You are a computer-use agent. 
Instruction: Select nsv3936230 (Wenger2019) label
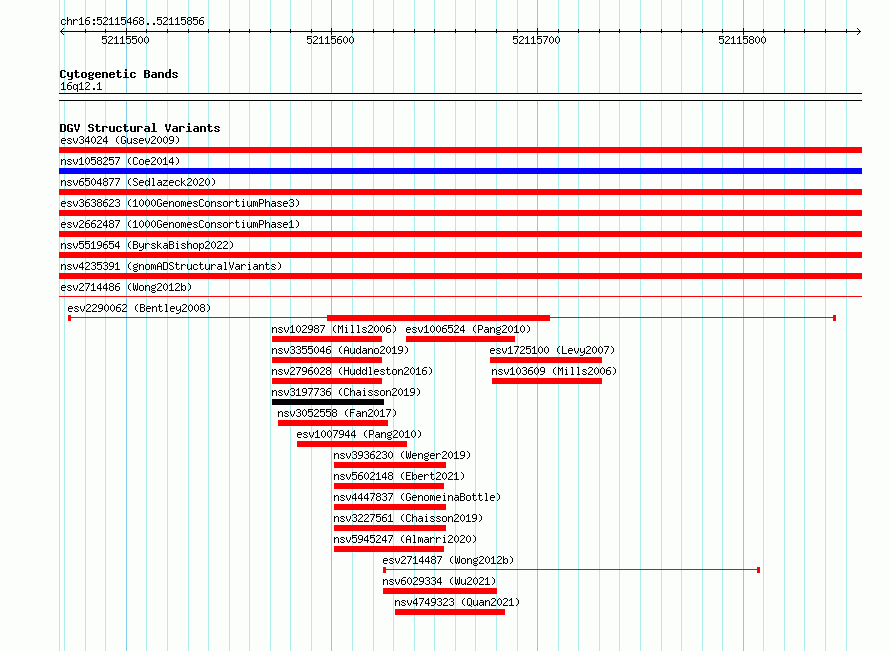(402, 455)
